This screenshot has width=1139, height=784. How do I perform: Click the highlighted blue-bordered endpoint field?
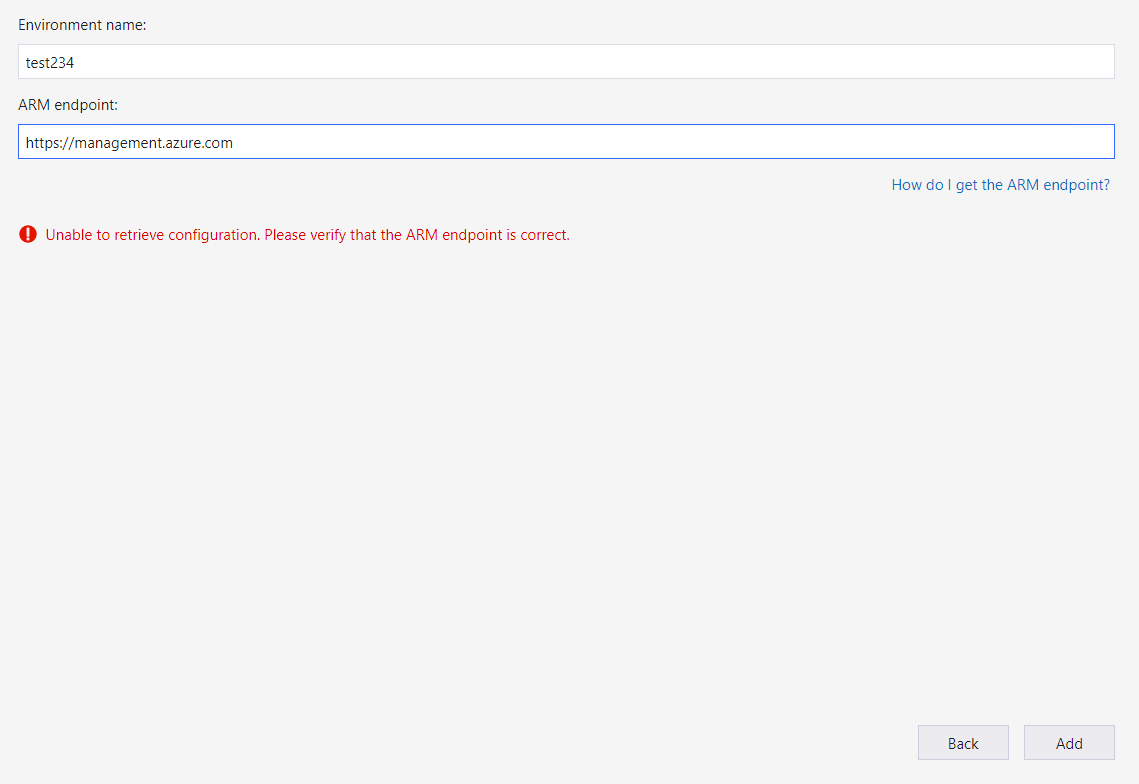click(x=566, y=141)
